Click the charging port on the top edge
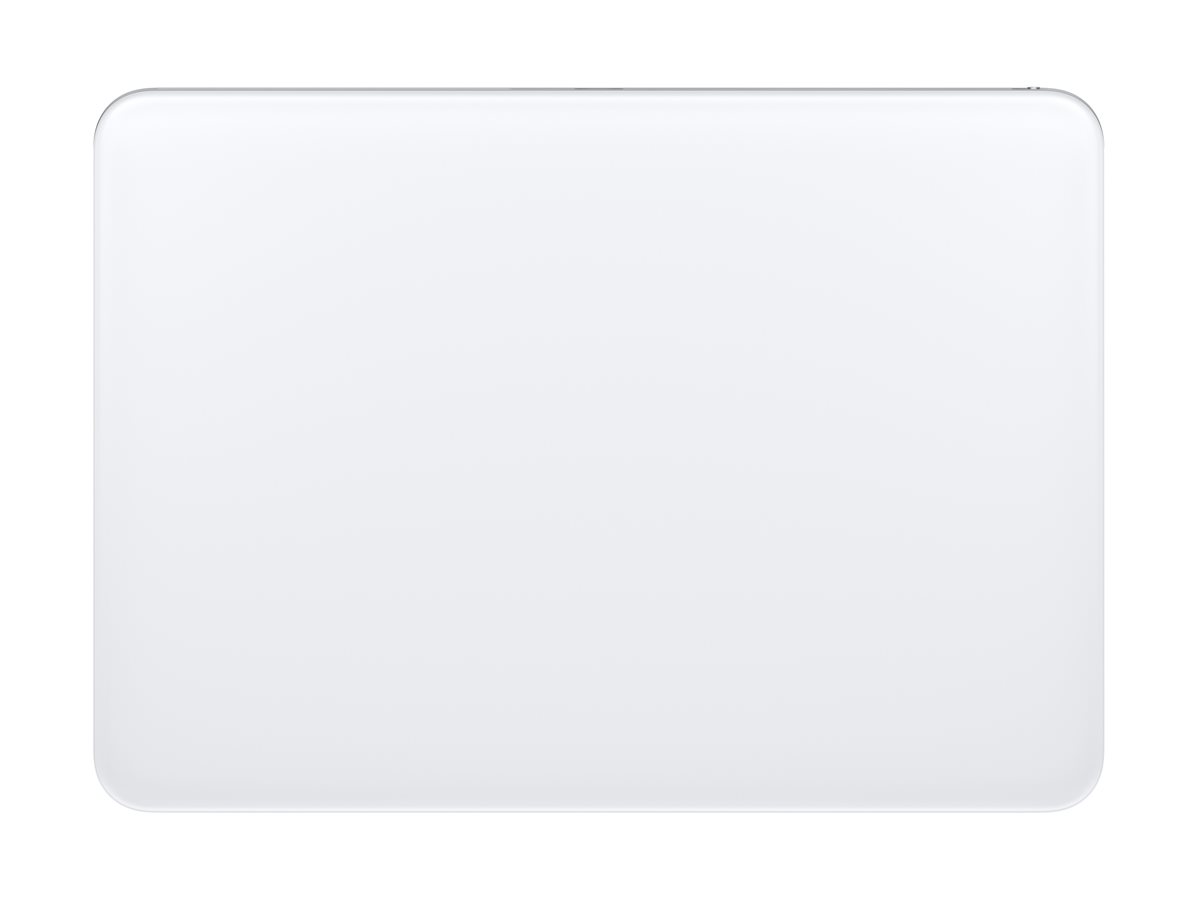 [600, 89]
